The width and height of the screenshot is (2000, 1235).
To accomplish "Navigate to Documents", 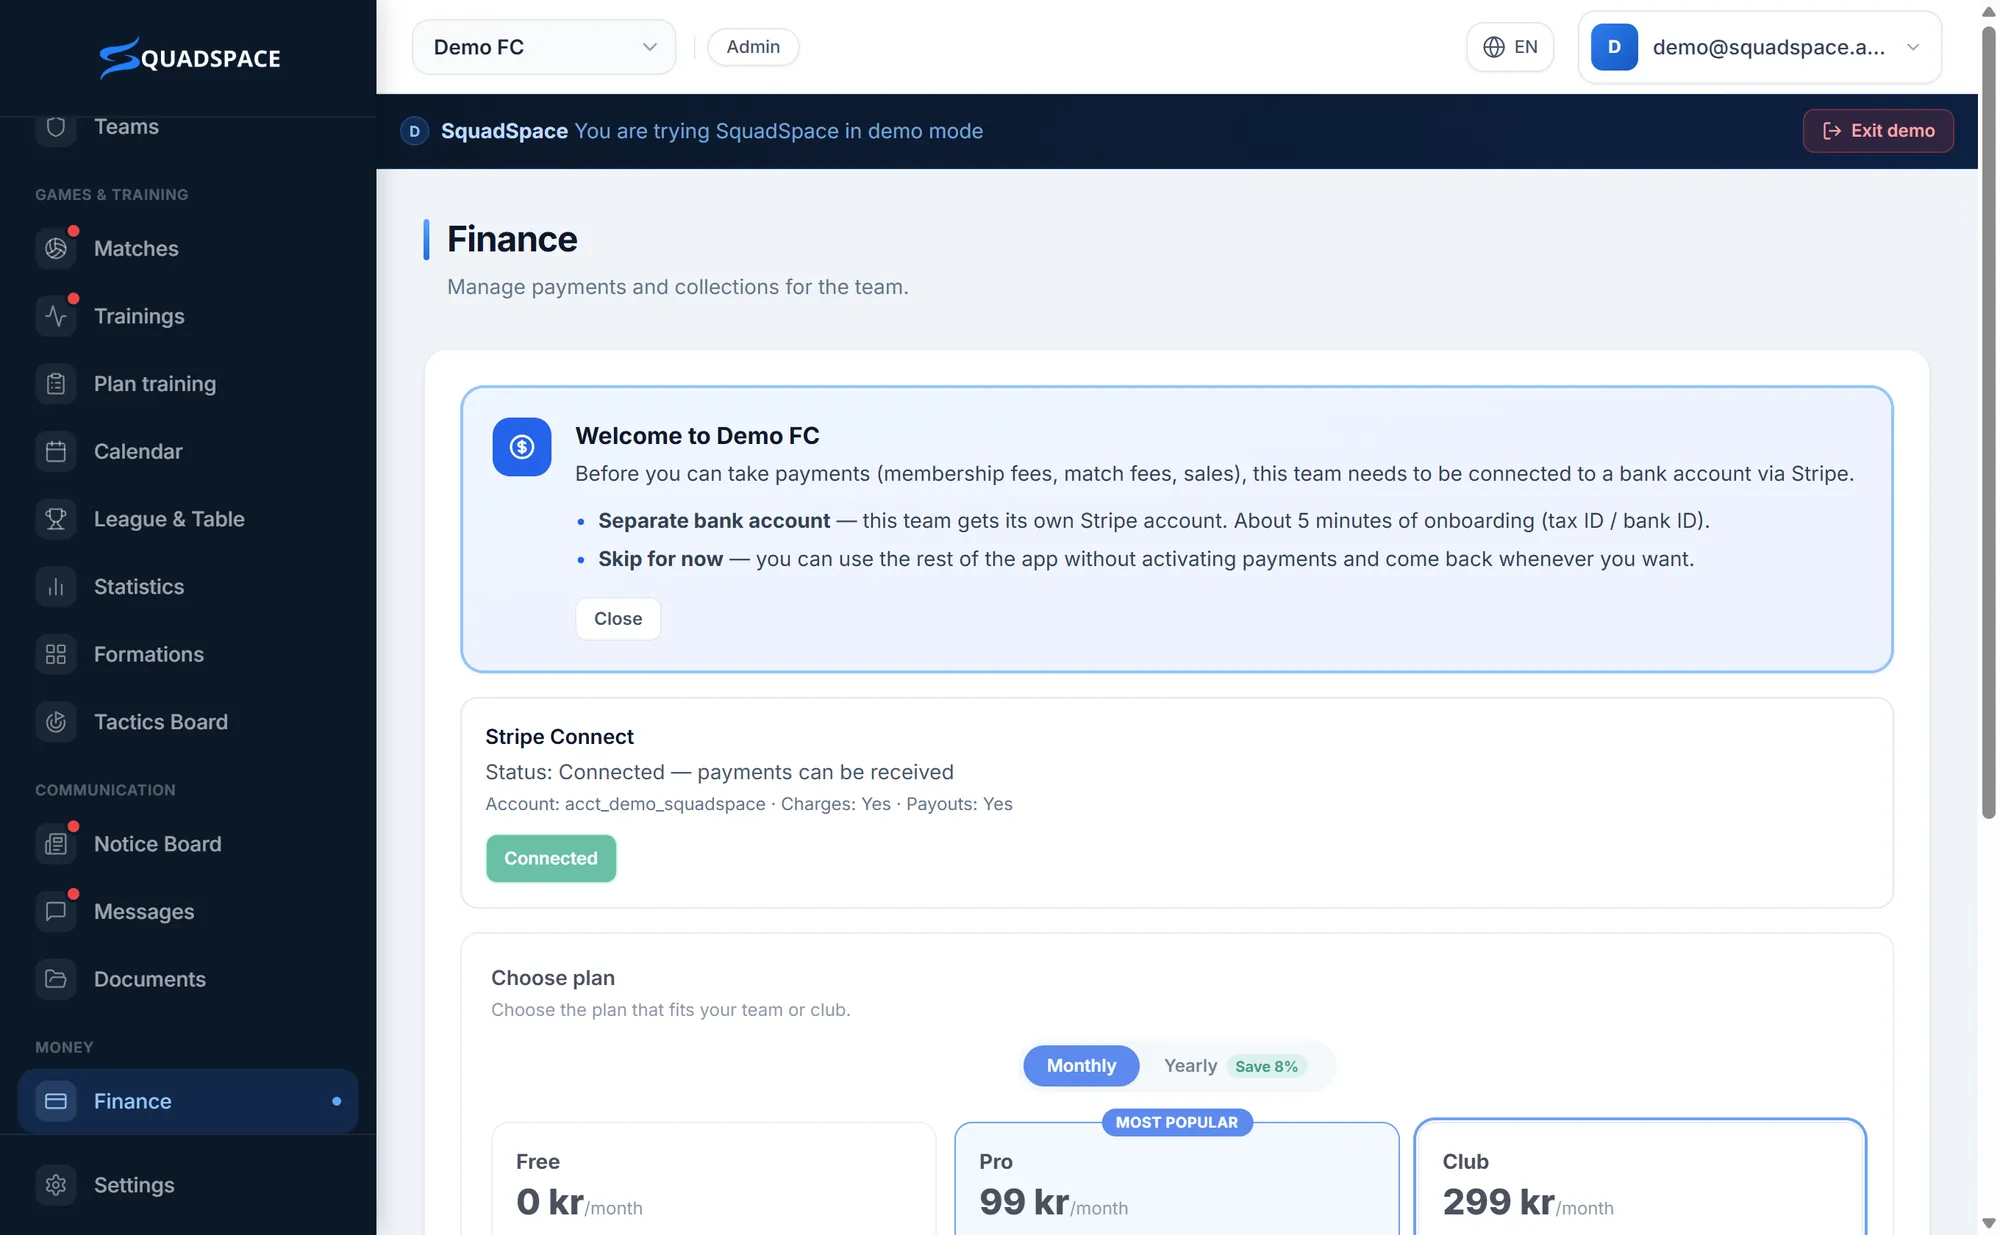I will [x=188, y=979].
